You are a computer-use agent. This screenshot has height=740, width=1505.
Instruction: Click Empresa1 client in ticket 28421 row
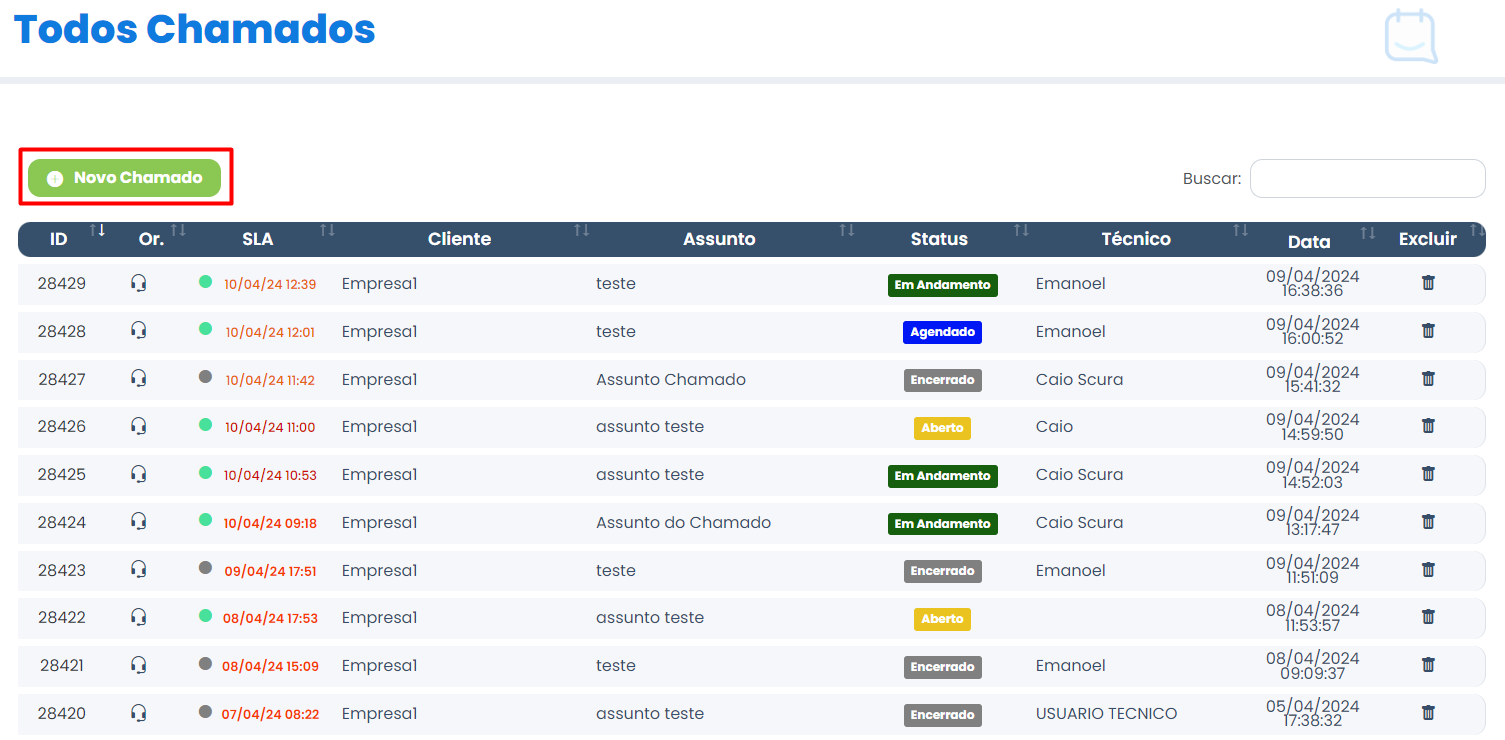pos(380,665)
